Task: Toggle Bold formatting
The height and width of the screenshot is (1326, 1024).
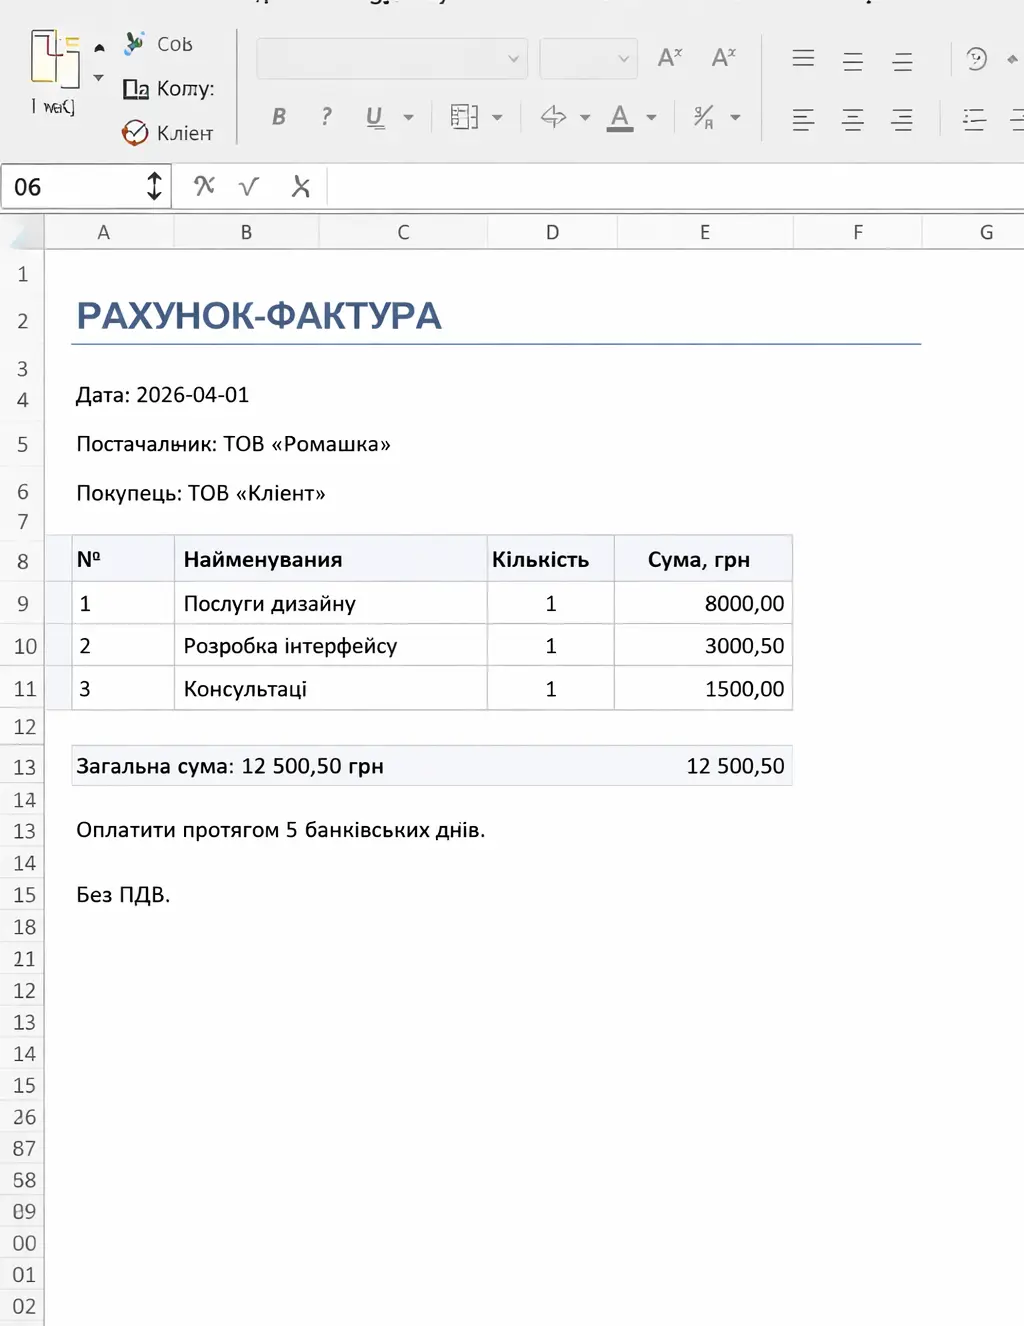Action: coord(279,117)
